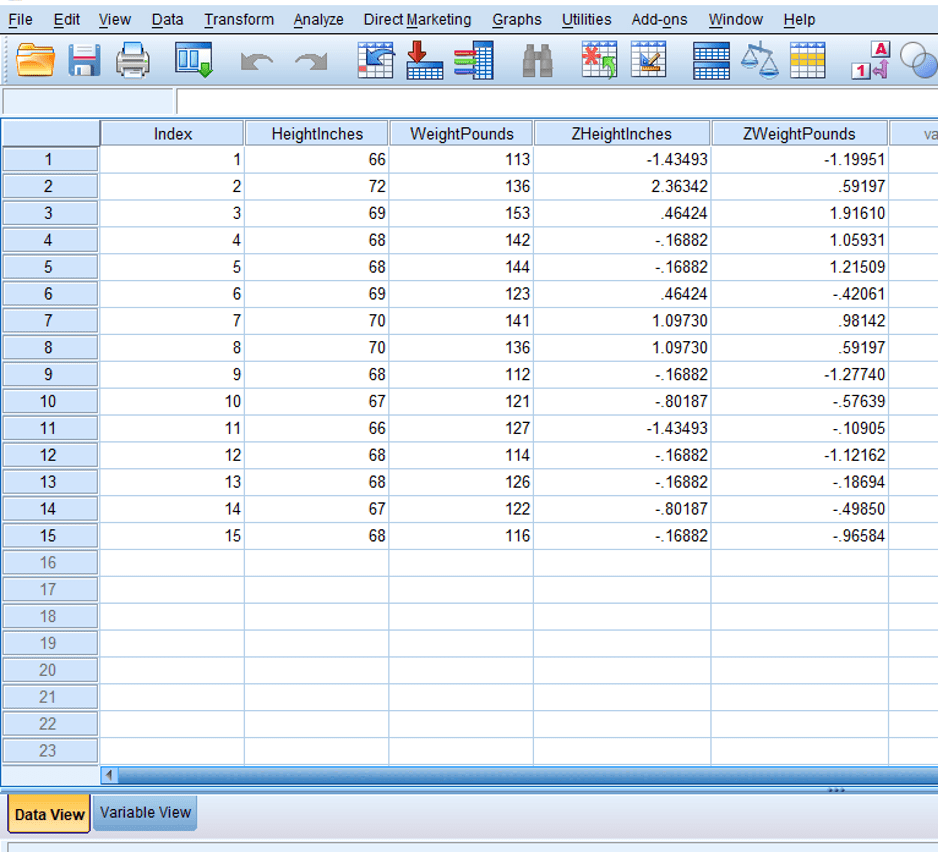Viewport: 939px width, 852px height.
Task: Use the Find binoculars icon to search data
Action: (x=538, y=60)
